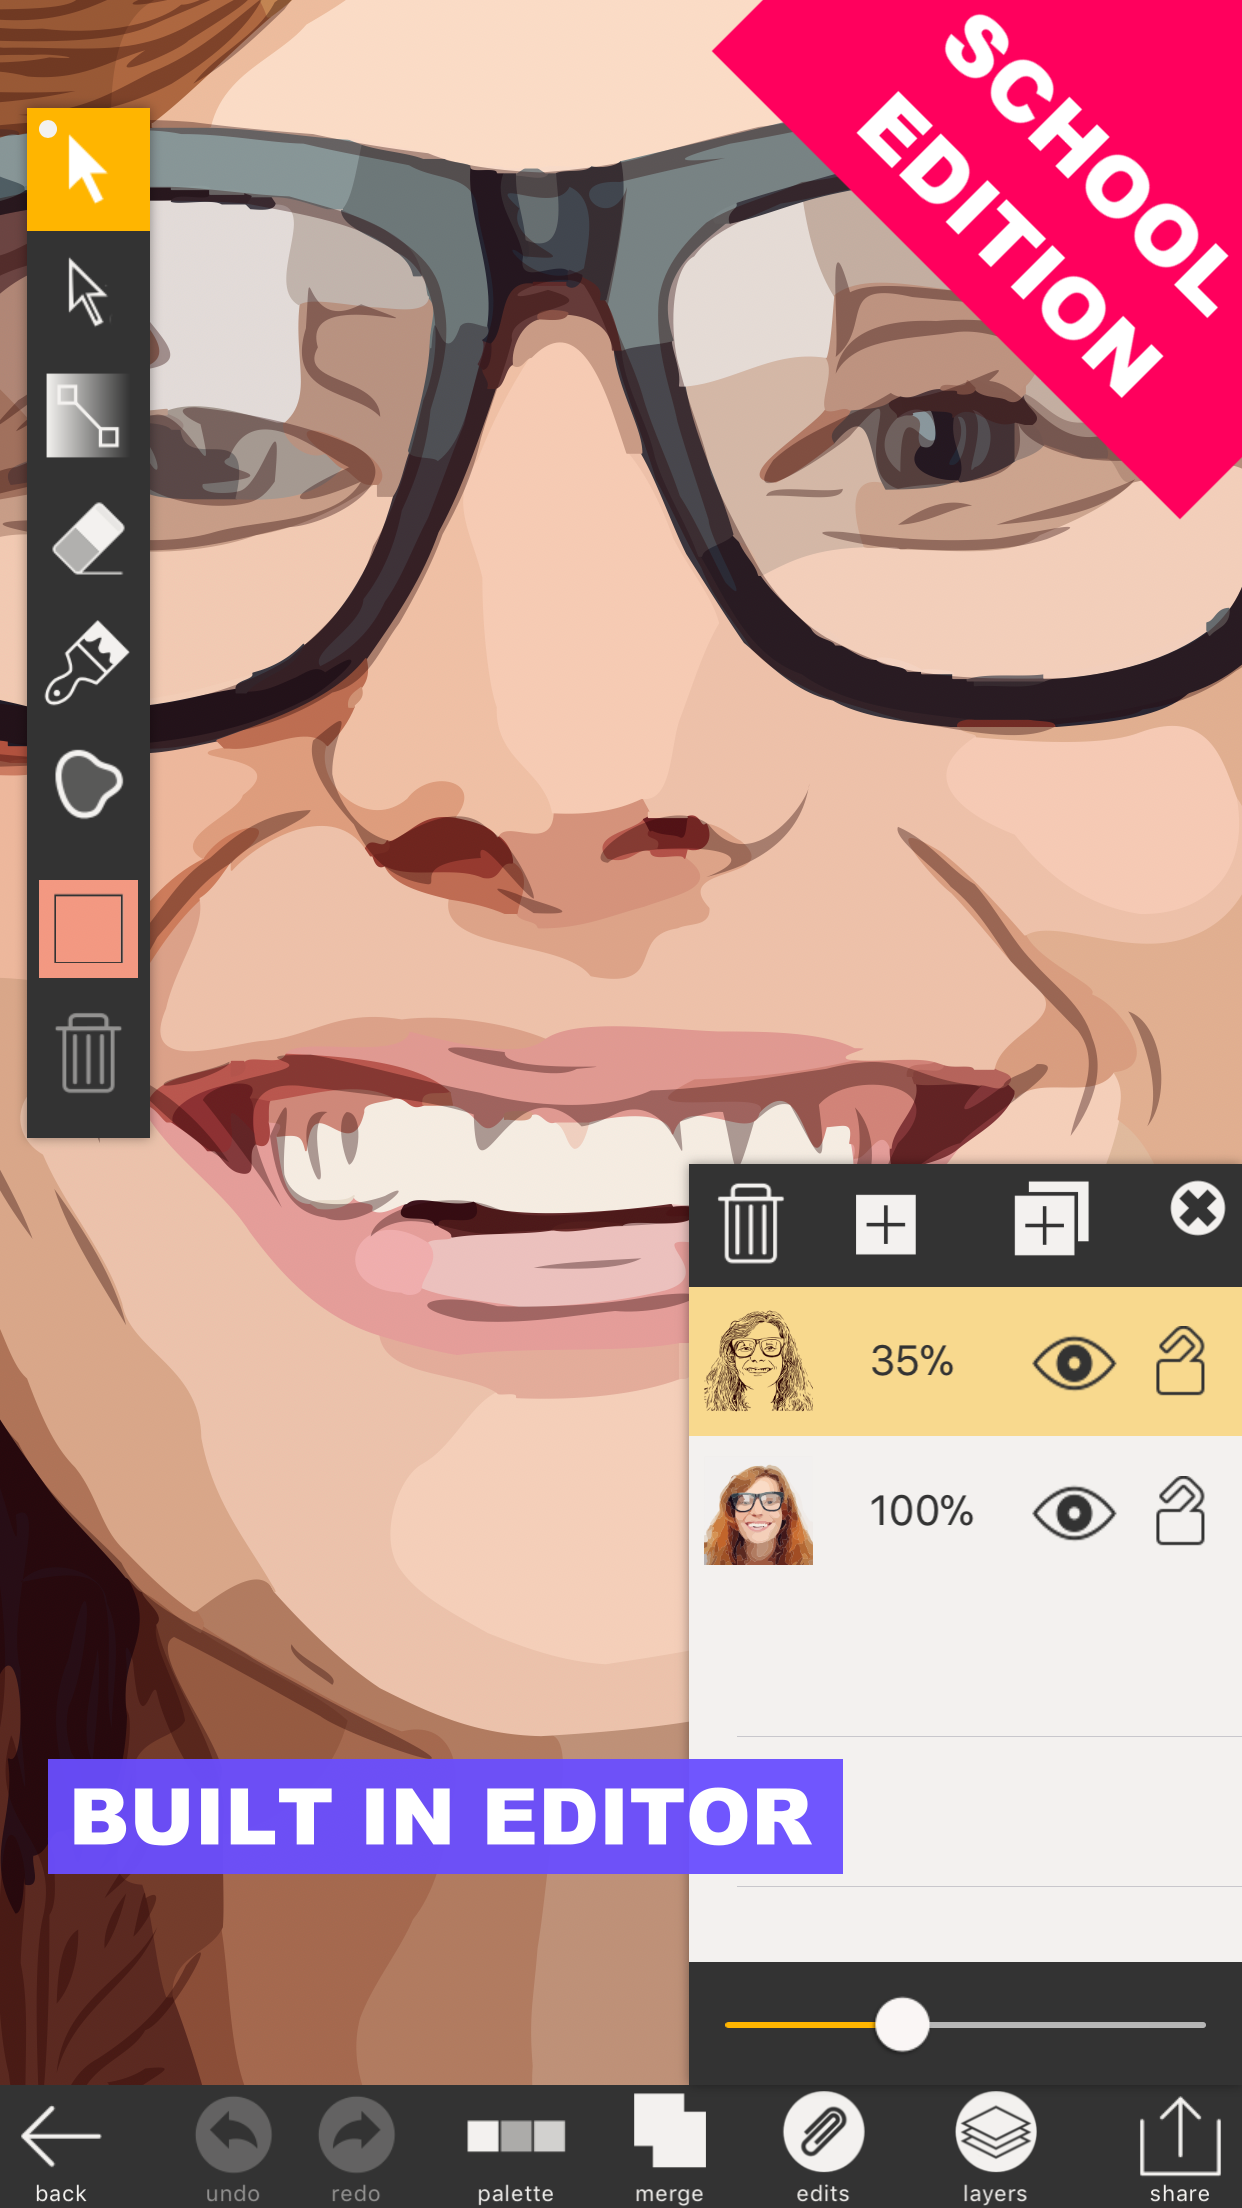
Task: Open the salmon color swatch
Action: [x=88, y=929]
